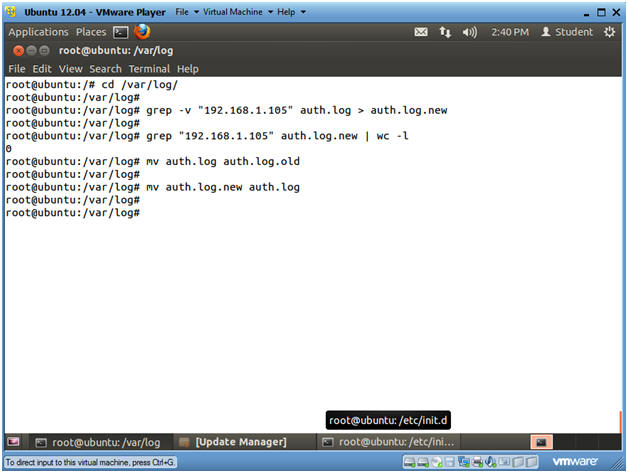This screenshot has width=628, height=473.
Task: Click the last empty terminal prompt line
Action: tap(72, 213)
